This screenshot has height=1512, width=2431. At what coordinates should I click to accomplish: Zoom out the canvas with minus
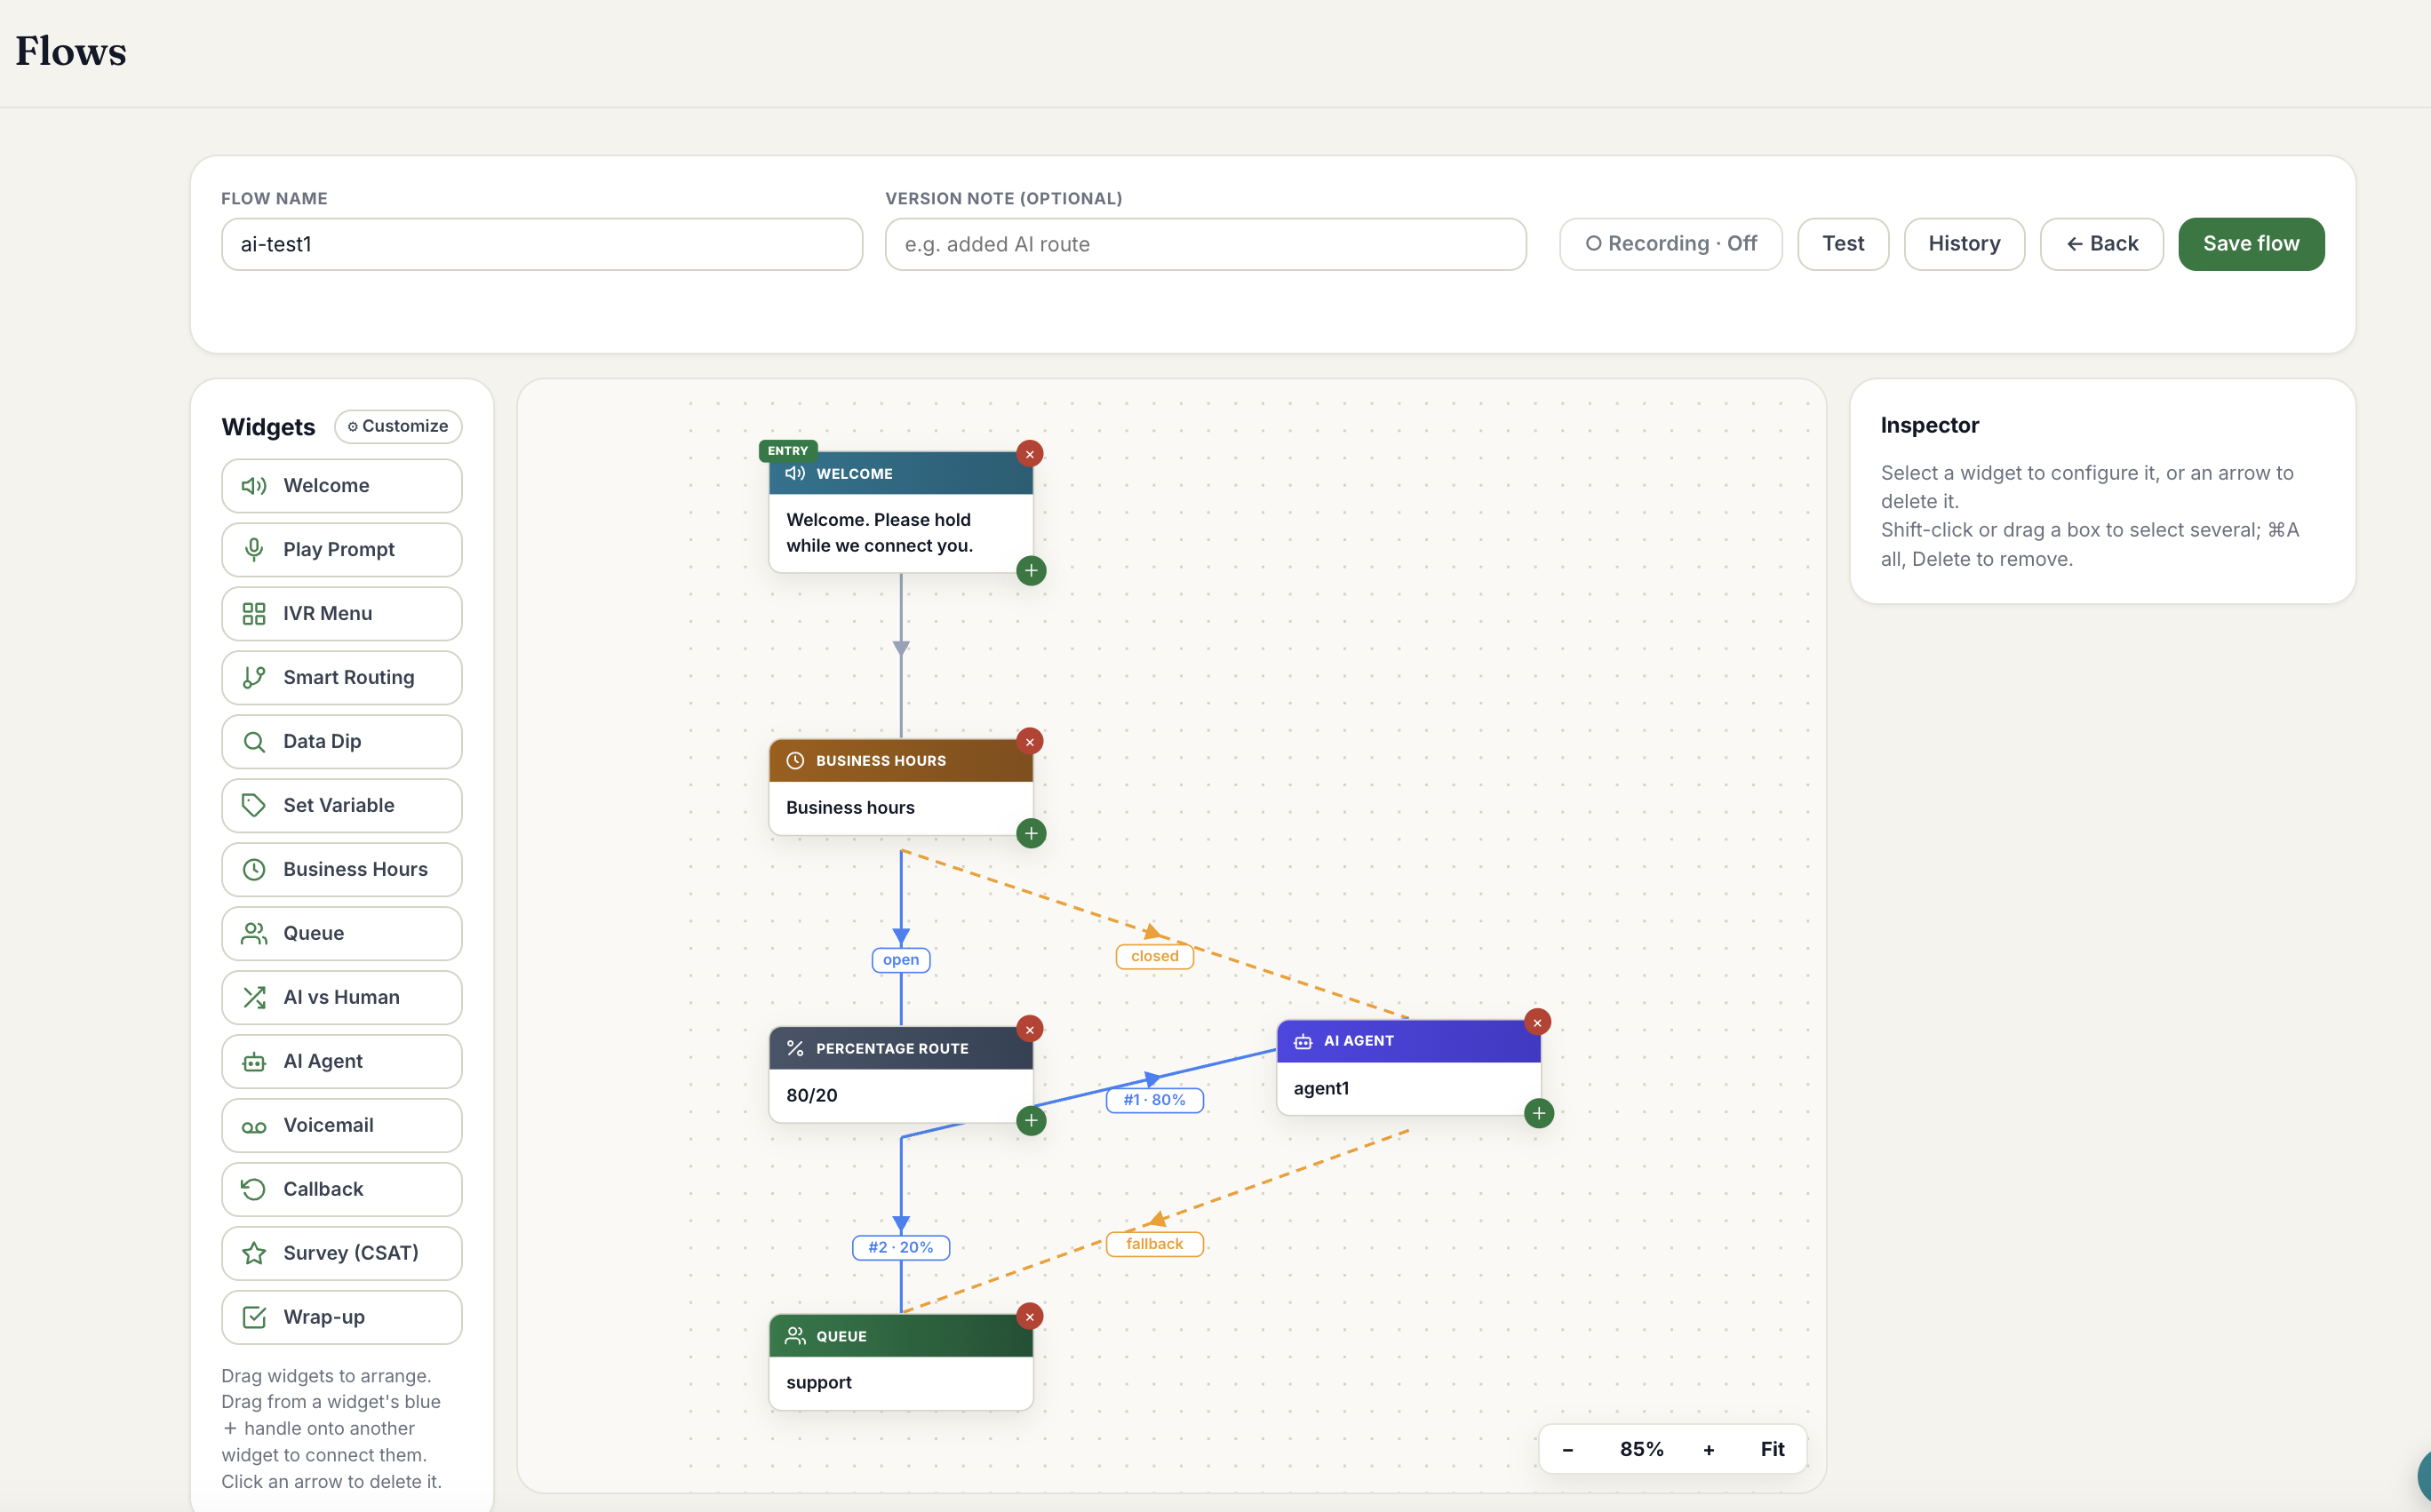[x=1568, y=1450]
